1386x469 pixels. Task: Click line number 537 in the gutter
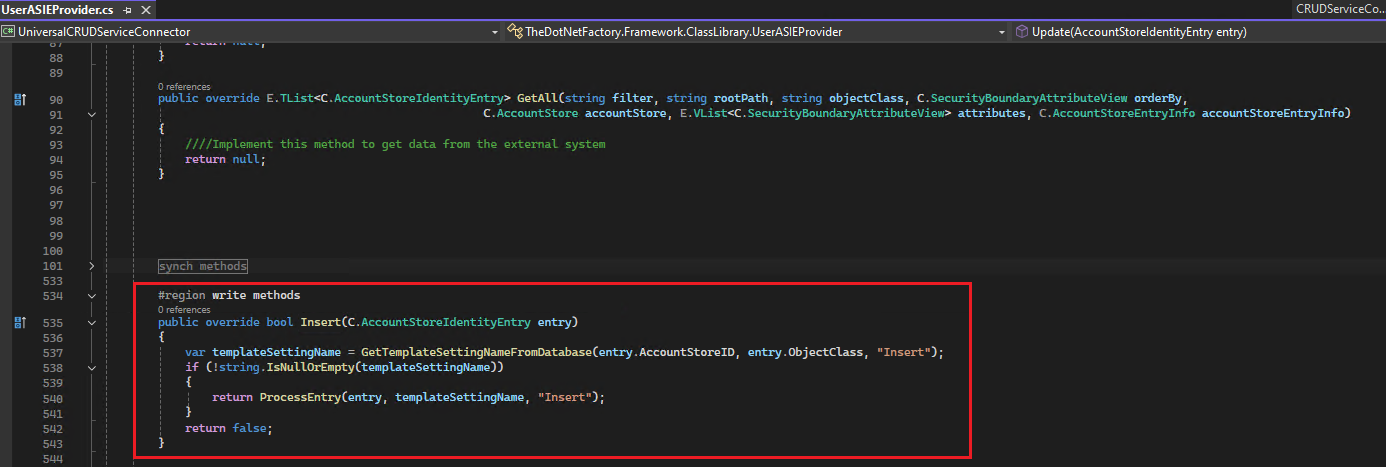tap(53, 353)
